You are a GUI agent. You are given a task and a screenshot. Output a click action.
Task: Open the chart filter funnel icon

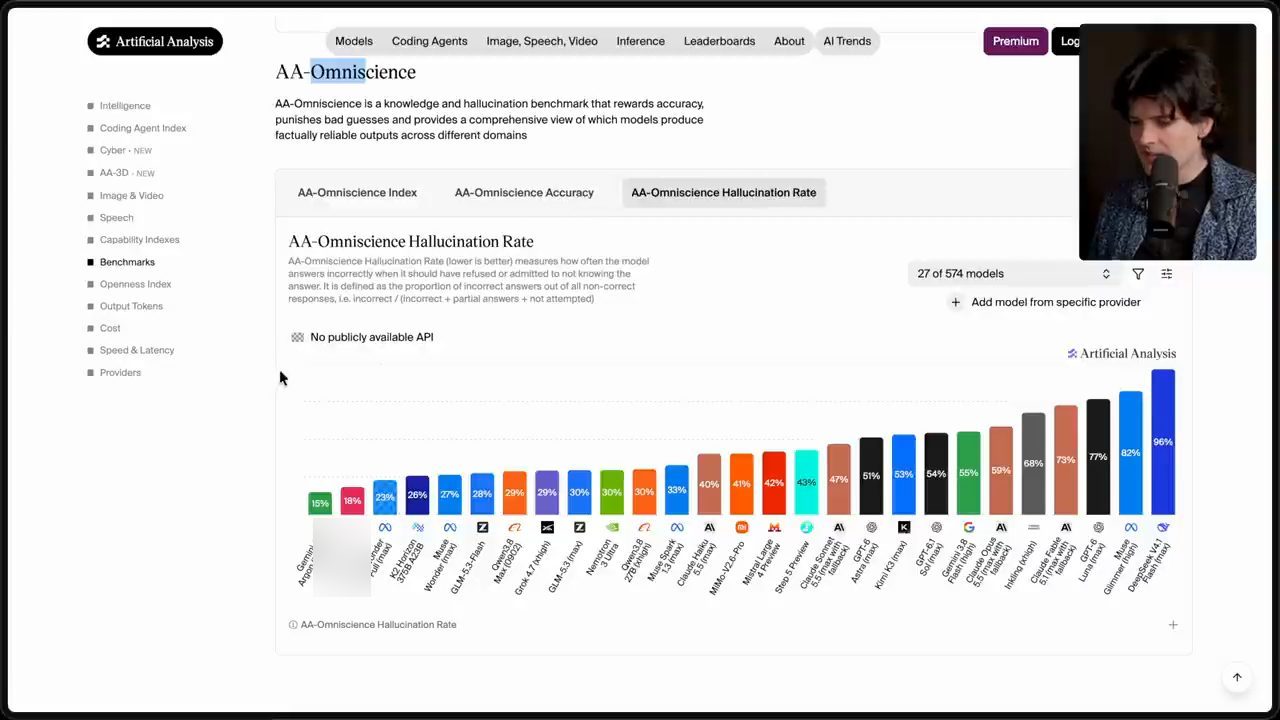click(1138, 274)
